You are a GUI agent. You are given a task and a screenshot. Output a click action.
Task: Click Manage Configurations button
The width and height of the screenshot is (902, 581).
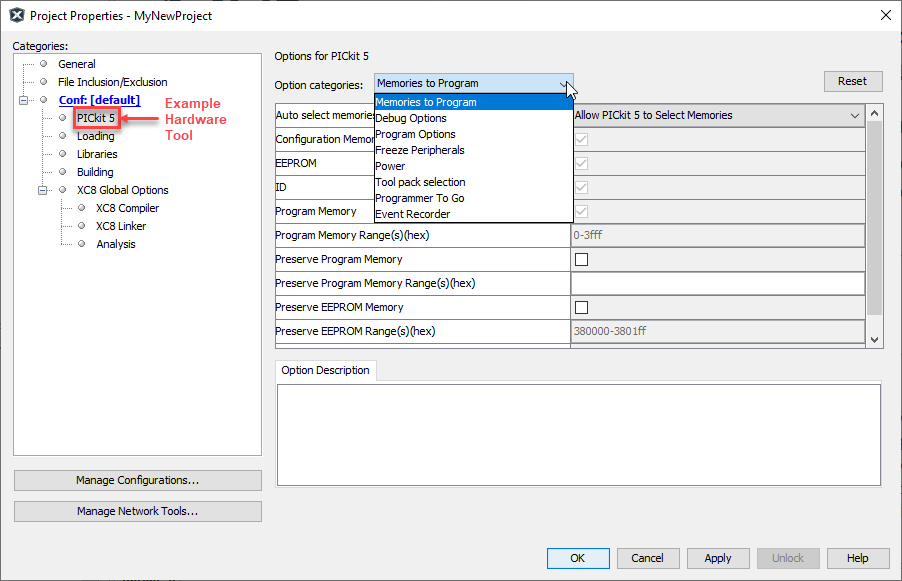tap(137, 481)
